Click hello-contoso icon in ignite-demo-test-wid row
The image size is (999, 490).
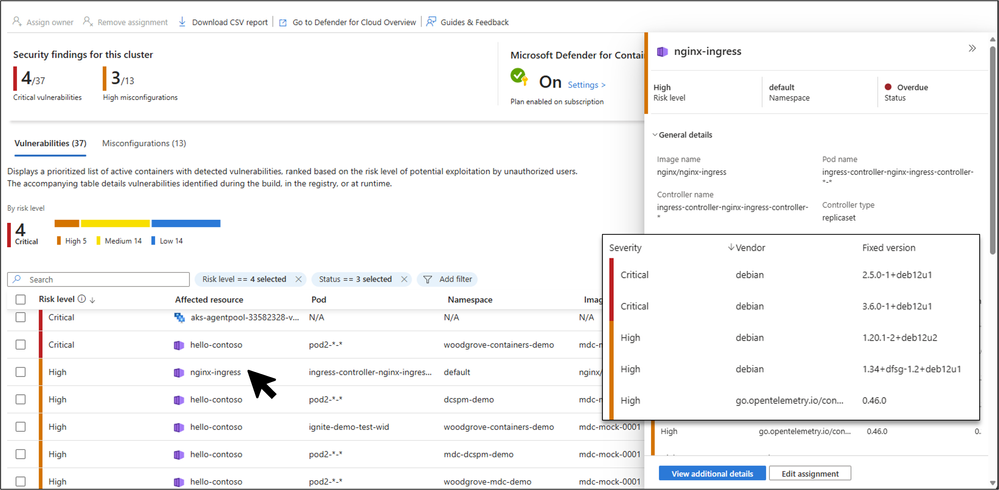coord(179,427)
